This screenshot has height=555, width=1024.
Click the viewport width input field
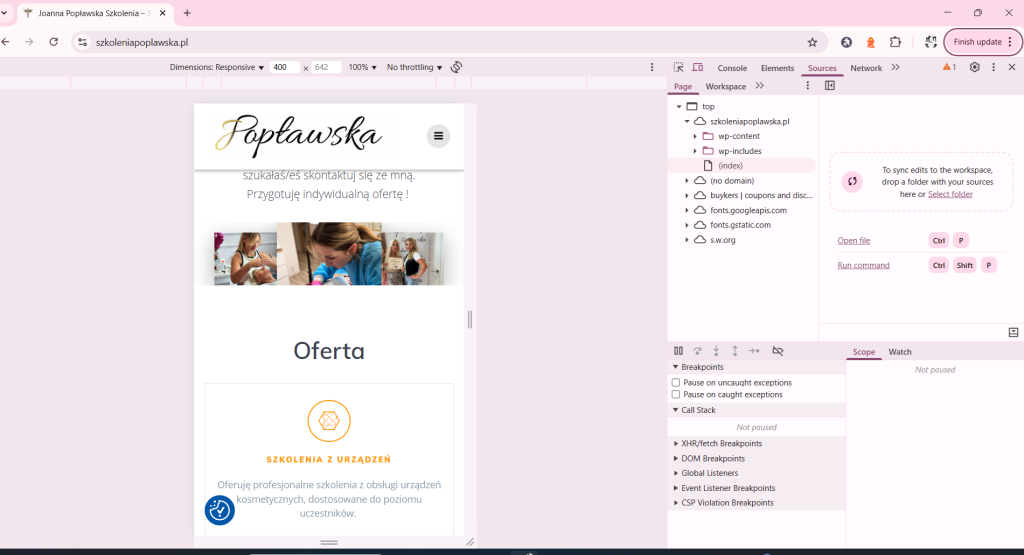coord(285,67)
